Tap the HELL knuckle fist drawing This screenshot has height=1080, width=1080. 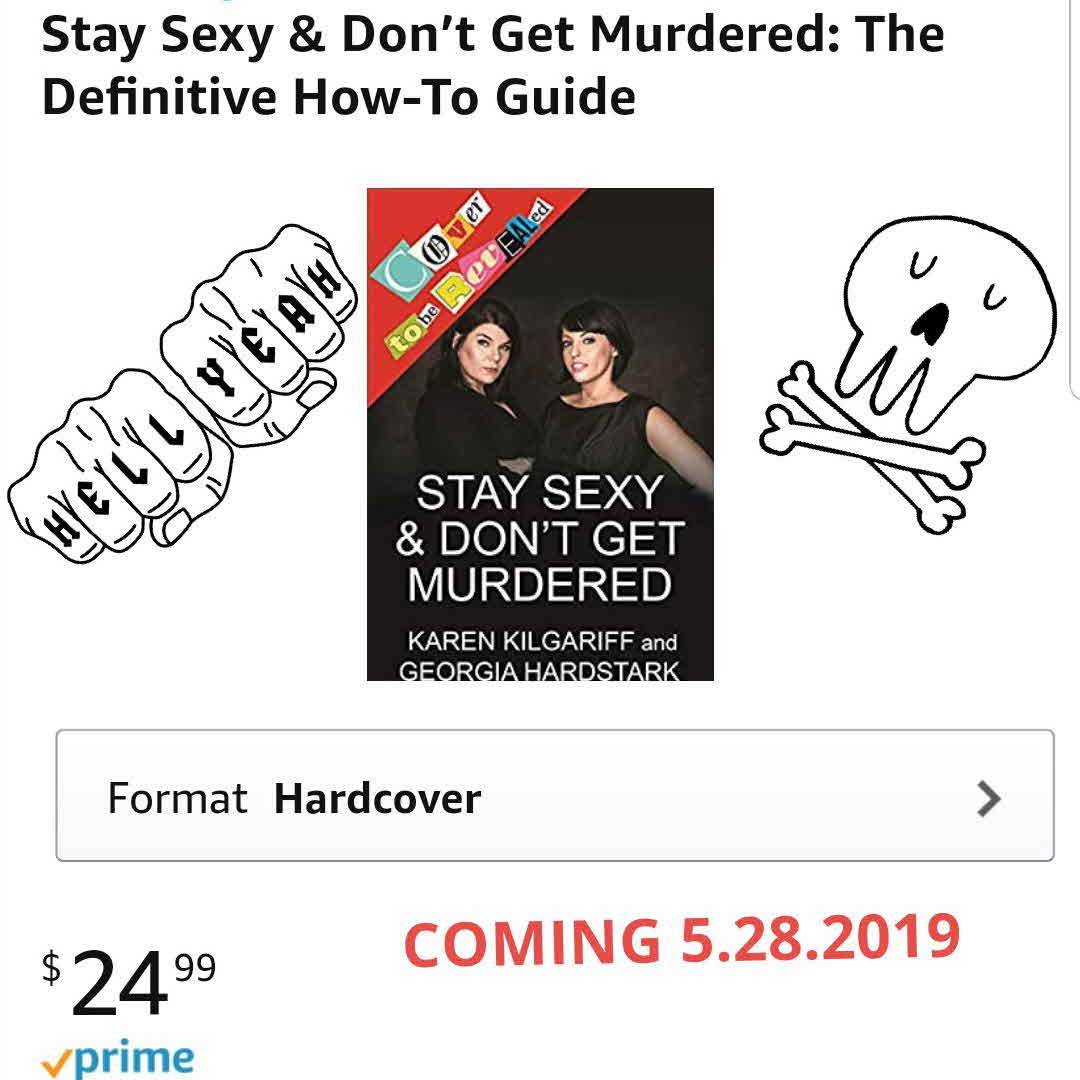[x=121, y=468]
